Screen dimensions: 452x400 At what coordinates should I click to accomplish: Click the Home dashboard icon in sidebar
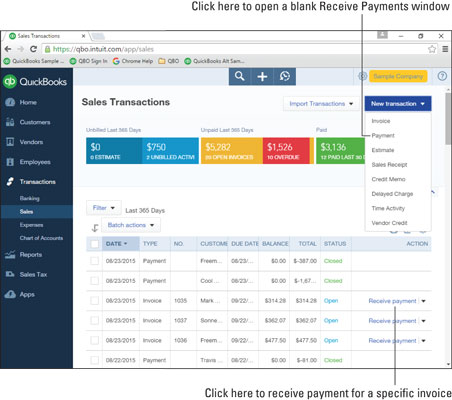coord(10,102)
